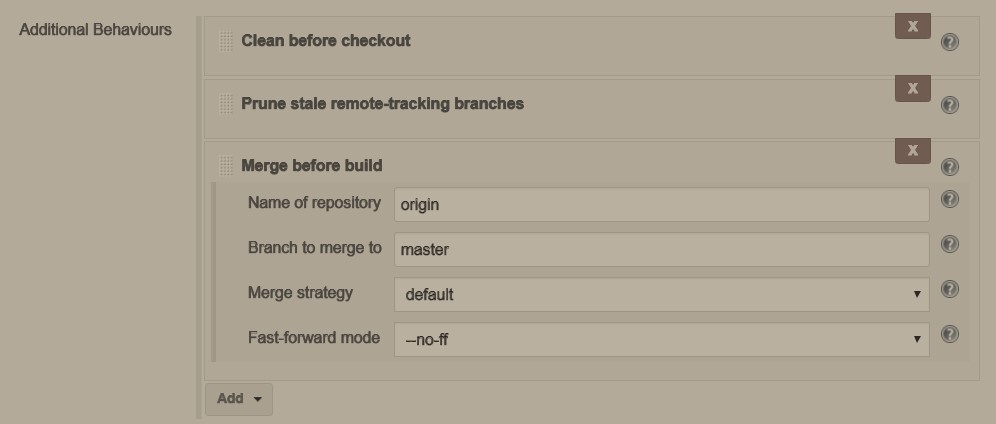996x424 pixels.
Task: Show help for Branch to merge to
Action: 950,244
